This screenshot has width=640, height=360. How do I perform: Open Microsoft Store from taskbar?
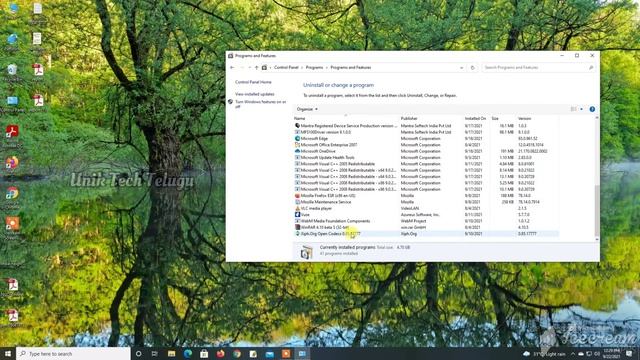(204, 353)
